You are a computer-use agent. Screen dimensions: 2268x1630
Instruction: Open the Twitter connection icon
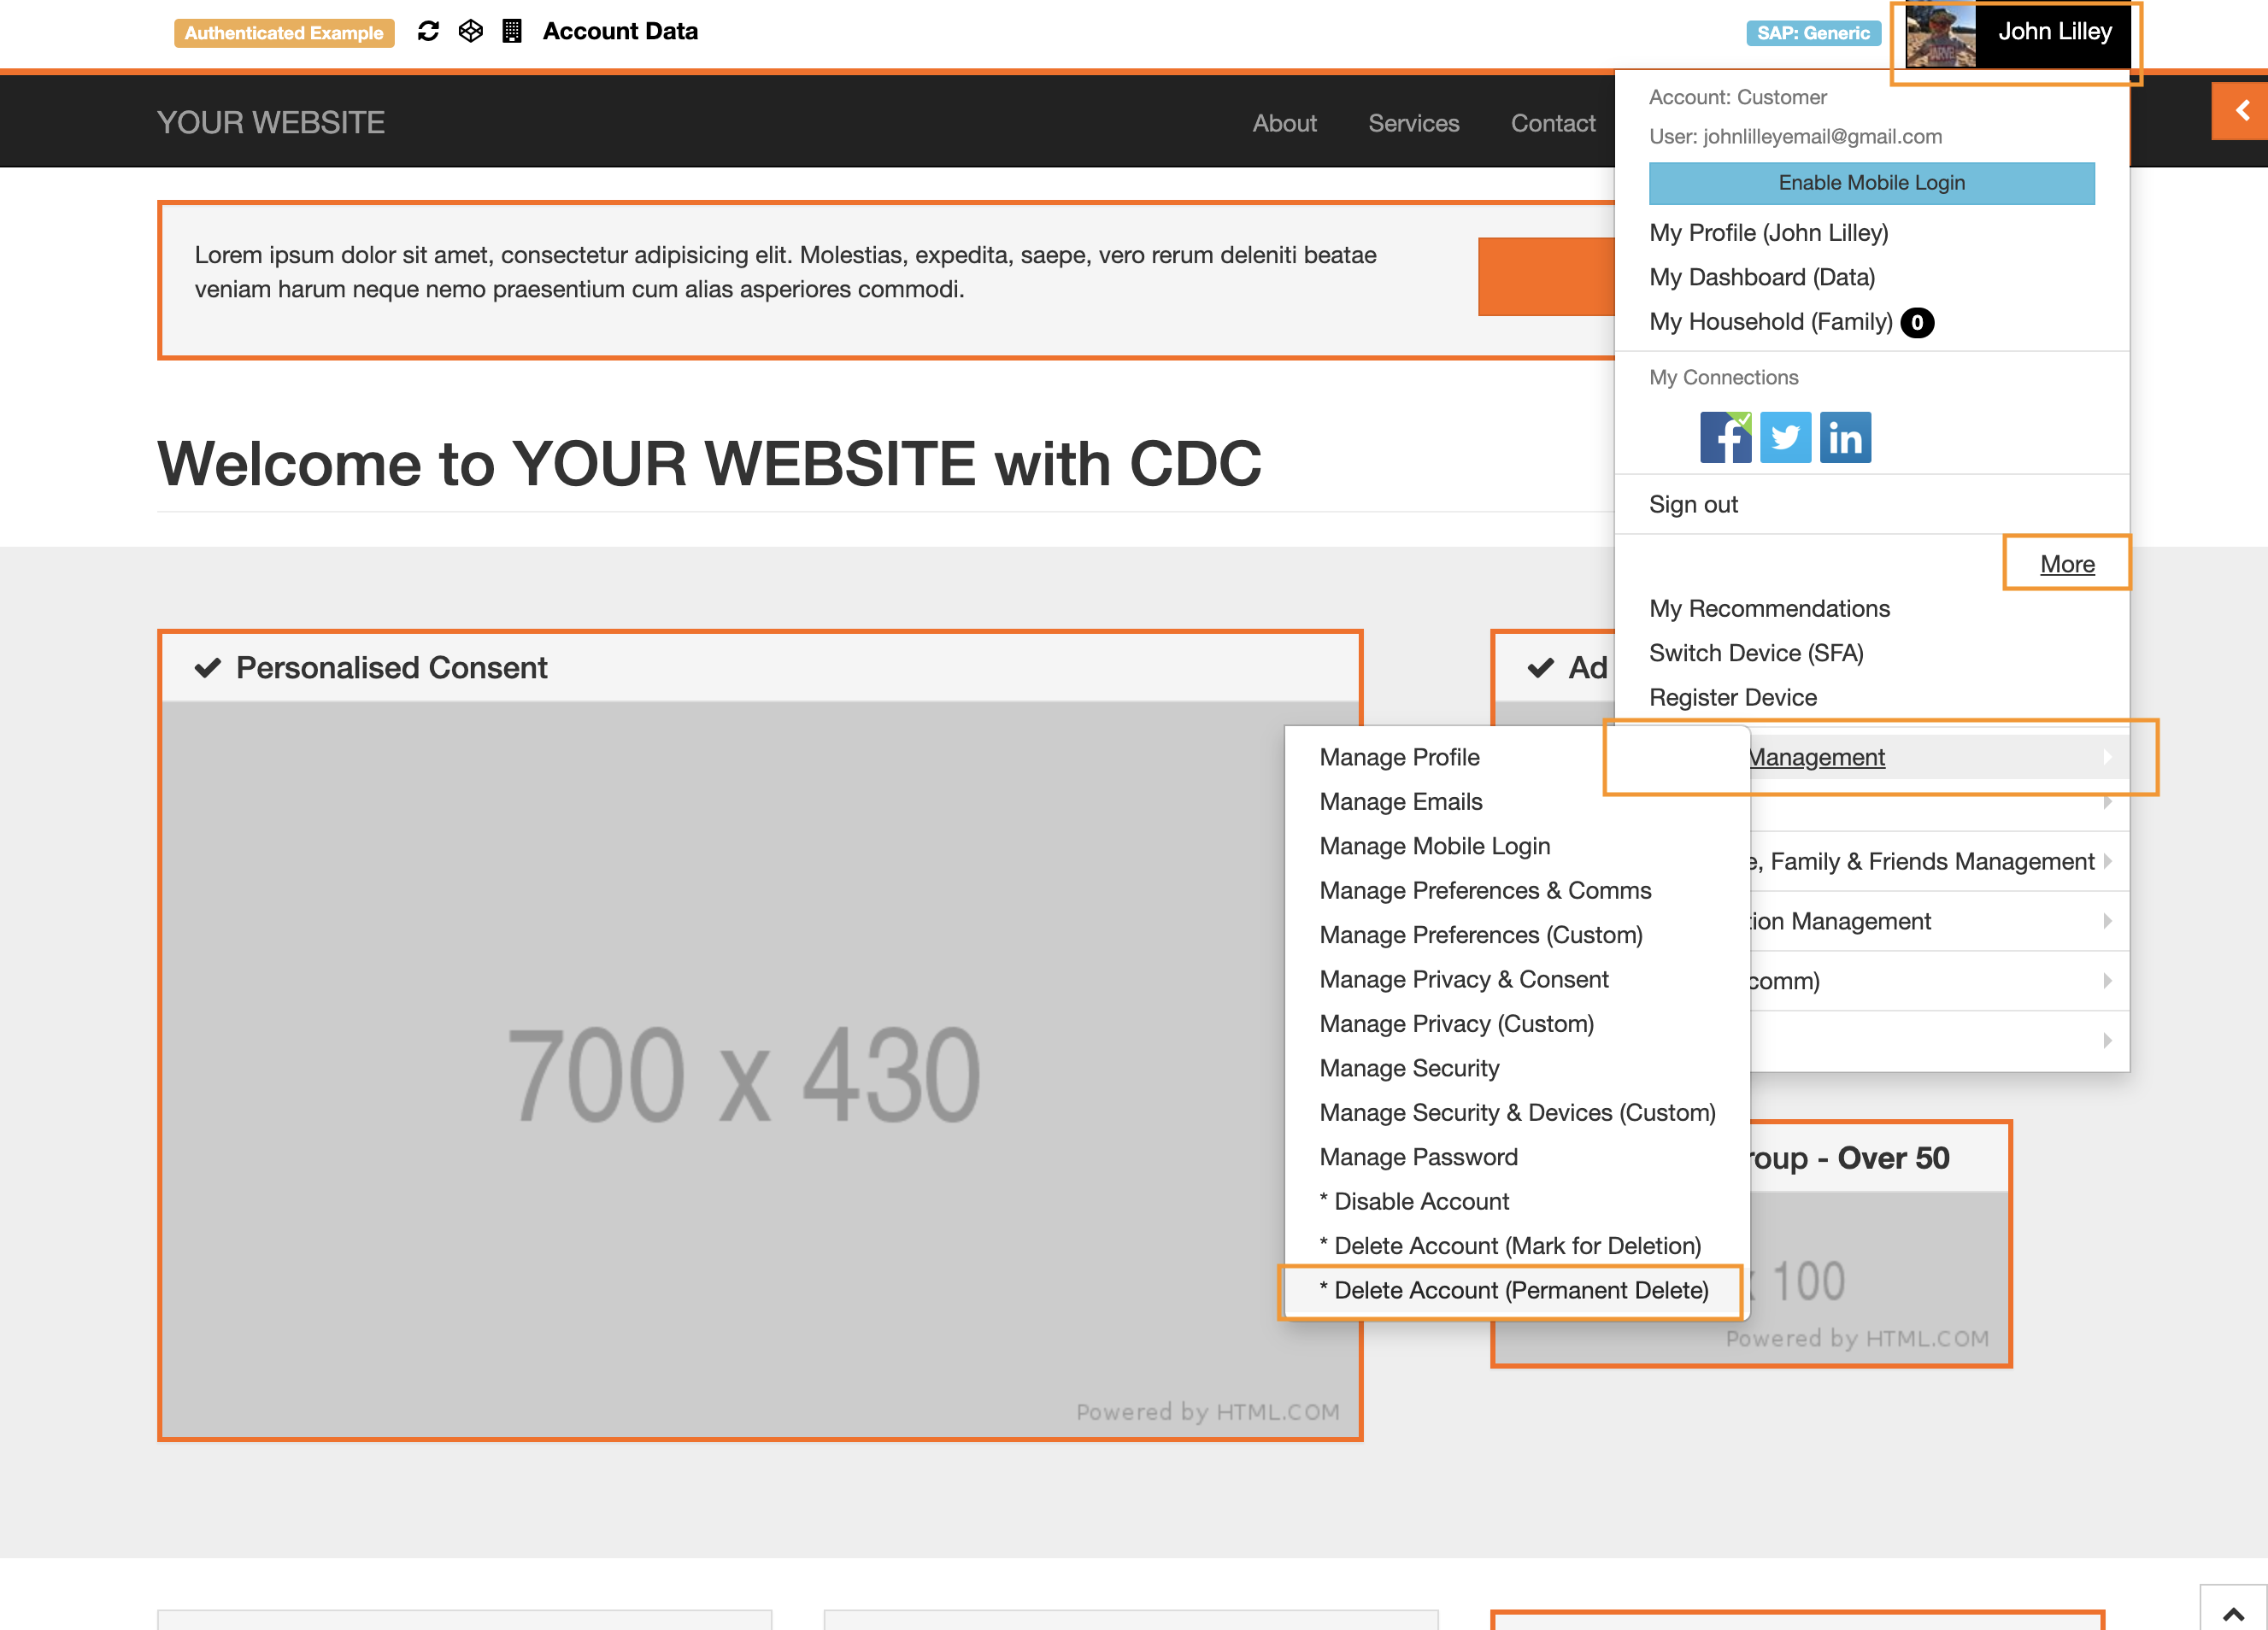pos(1785,437)
